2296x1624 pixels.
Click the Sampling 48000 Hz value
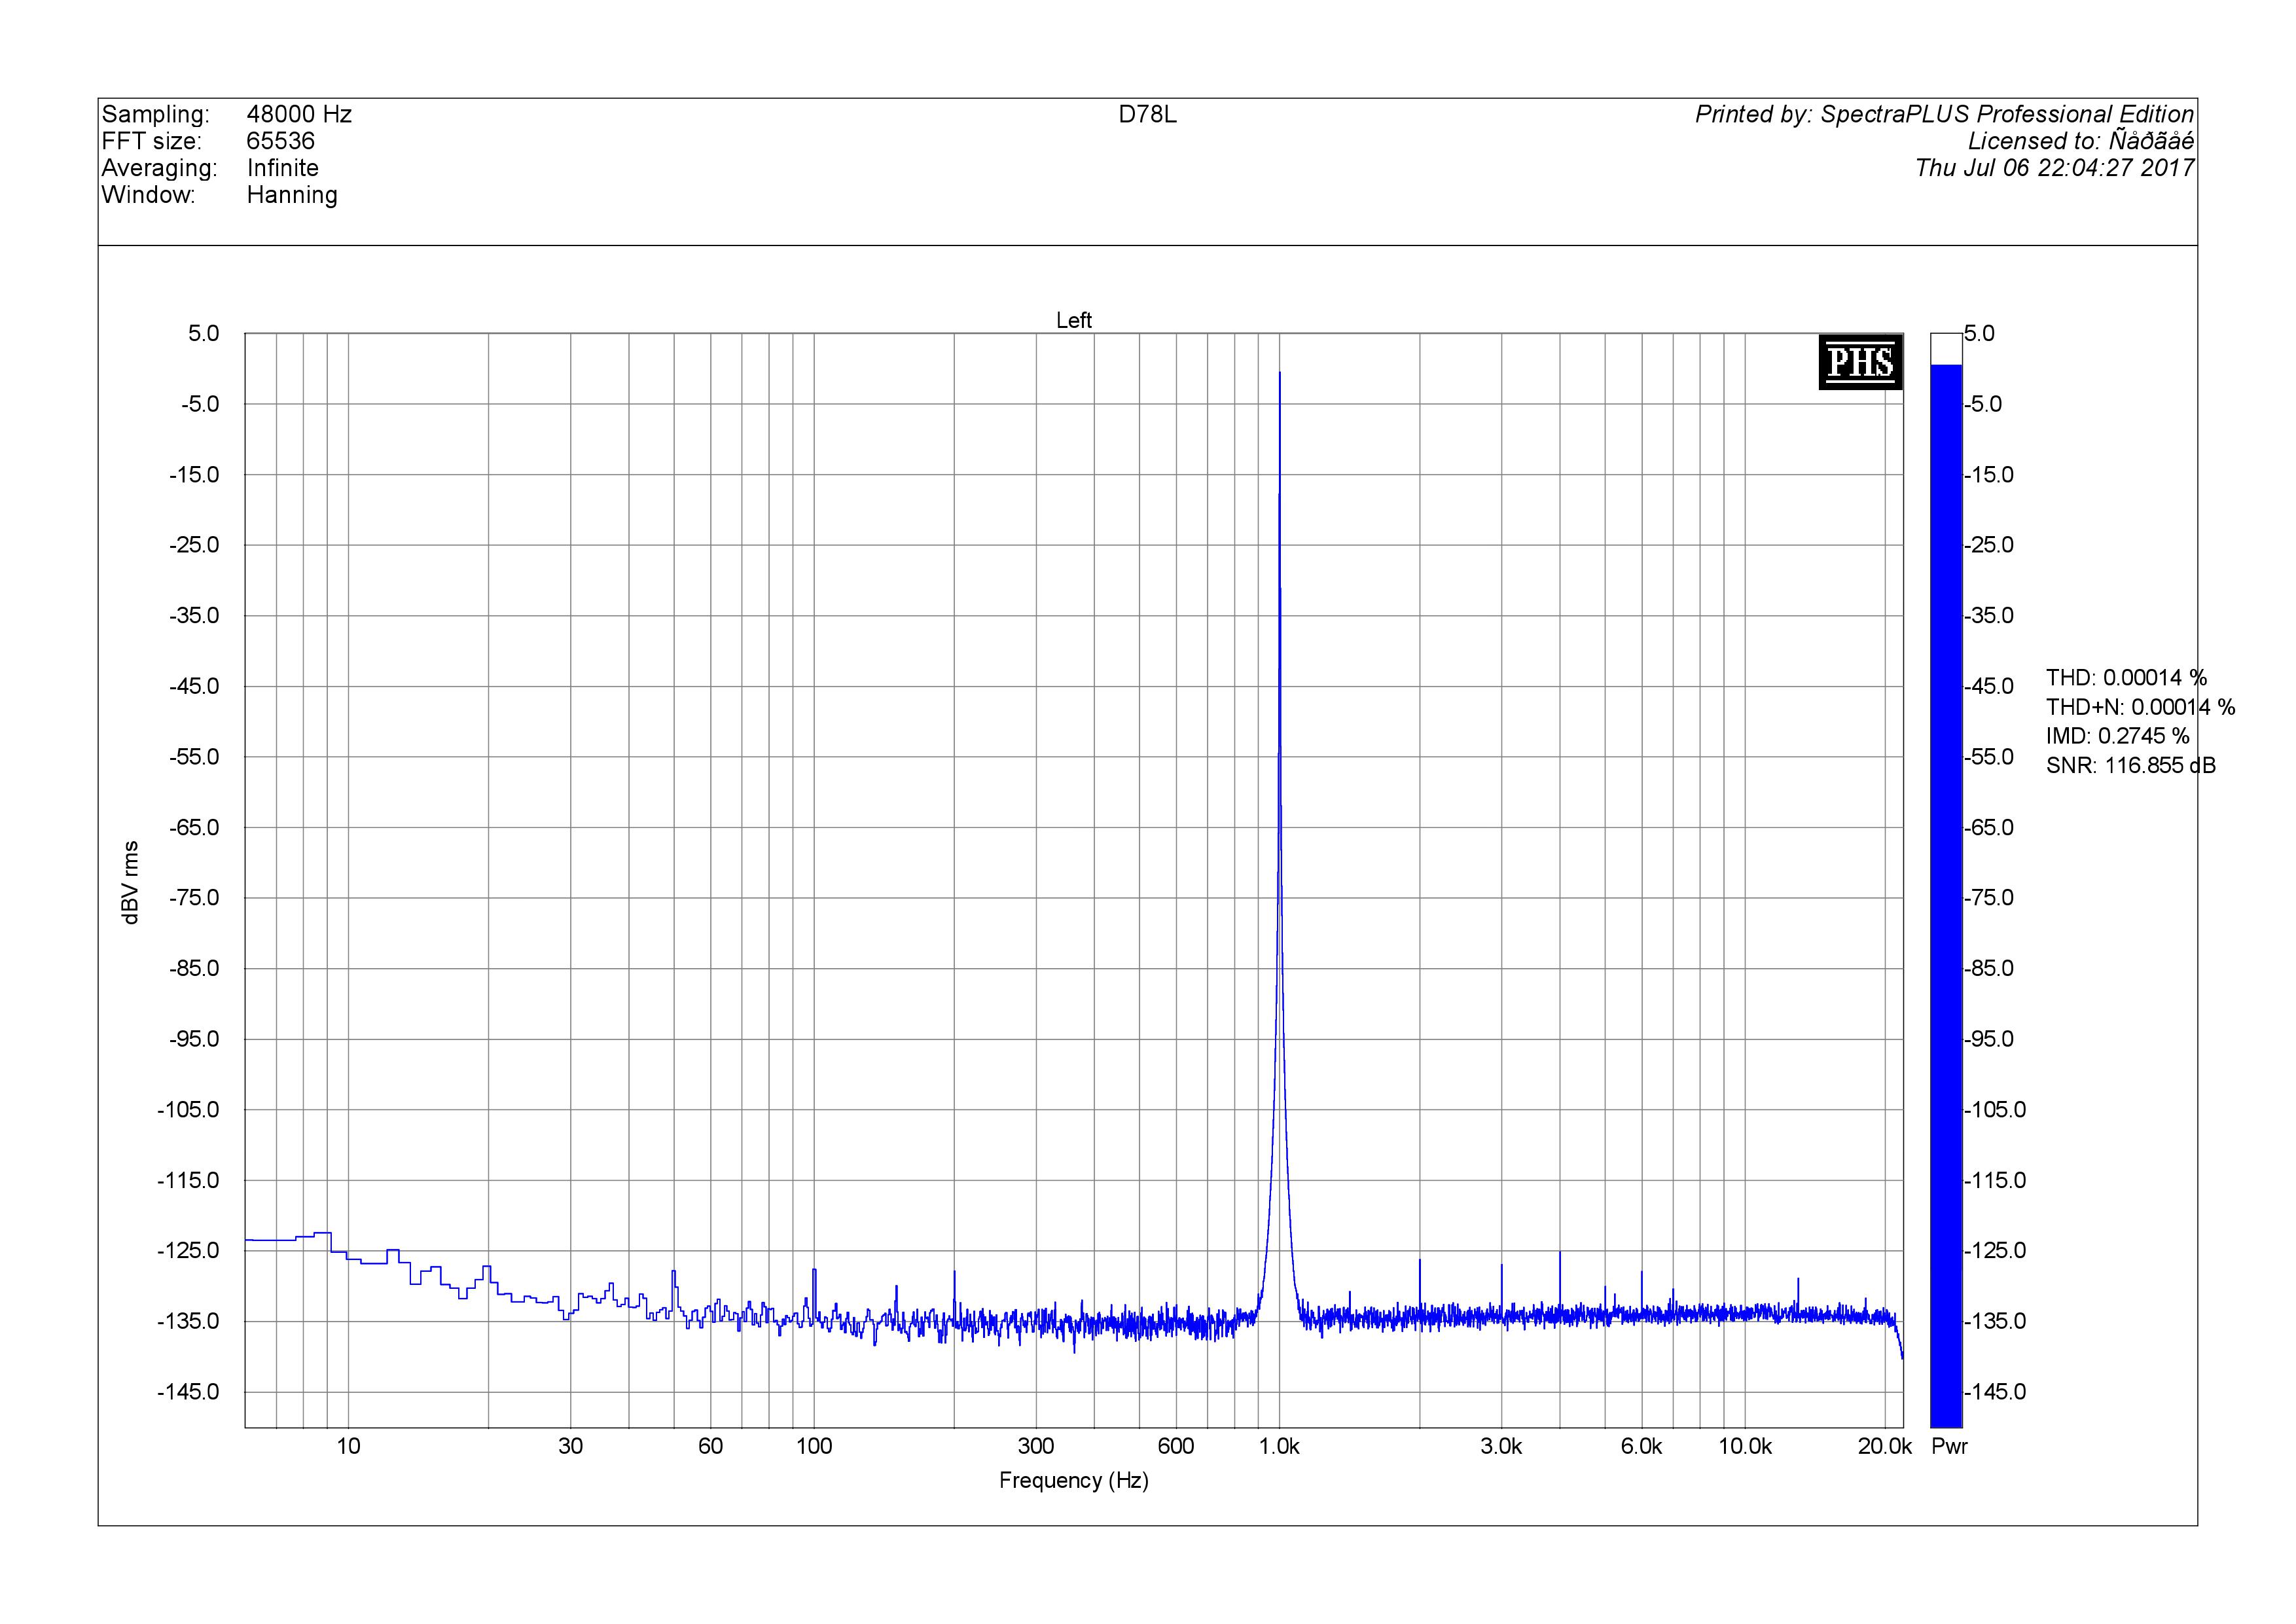[298, 114]
